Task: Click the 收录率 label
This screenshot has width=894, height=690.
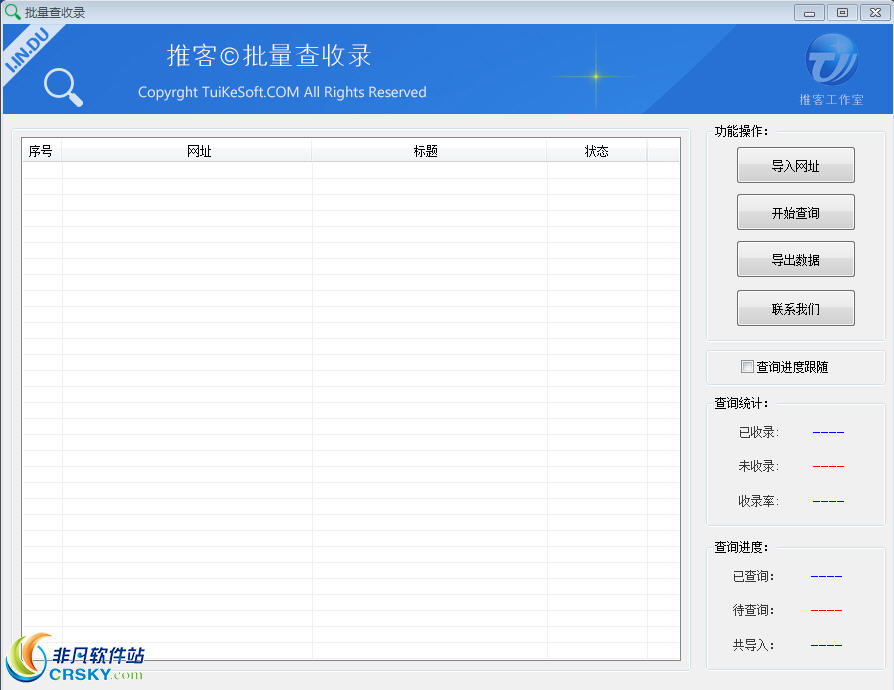Action: coord(758,501)
